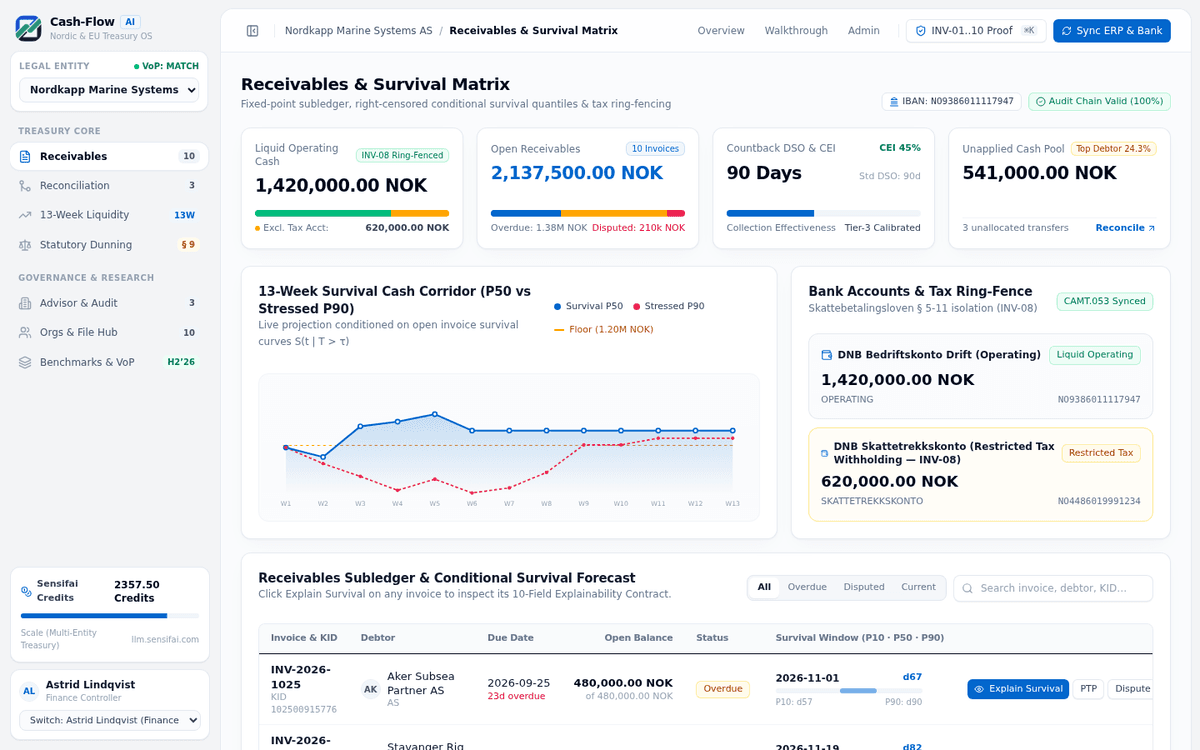Click the 13-Week Liquidity chart icon
Viewport: 1200px width, 750px height.
[26, 215]
